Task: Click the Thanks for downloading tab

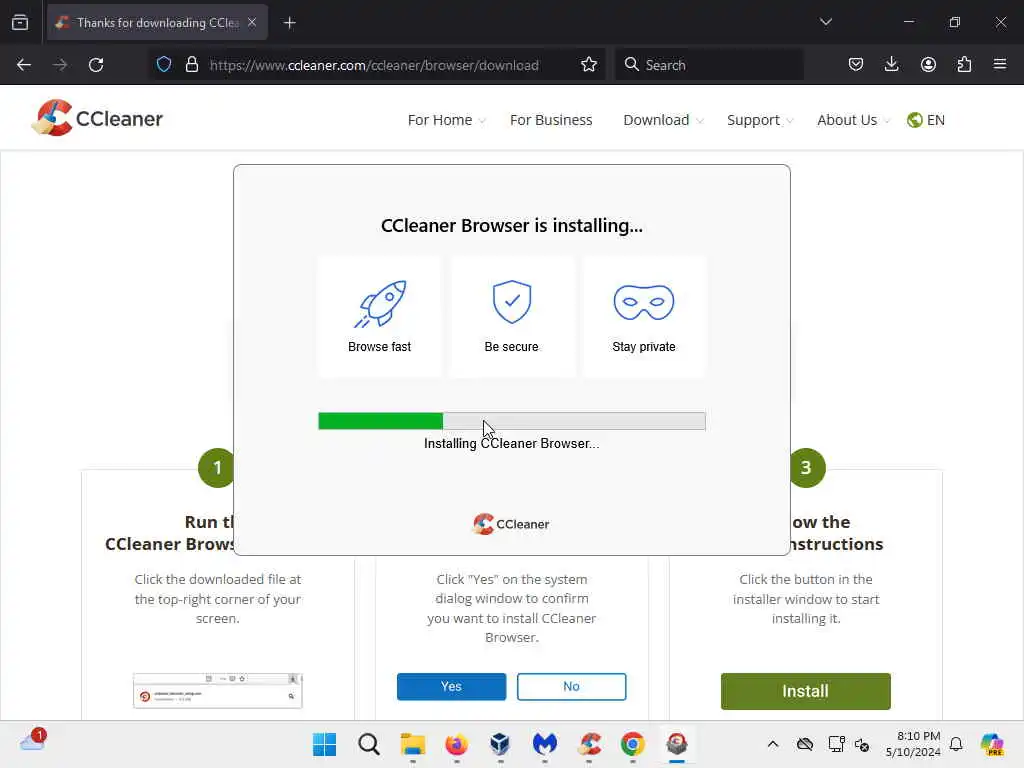Action: click(157, 22)
